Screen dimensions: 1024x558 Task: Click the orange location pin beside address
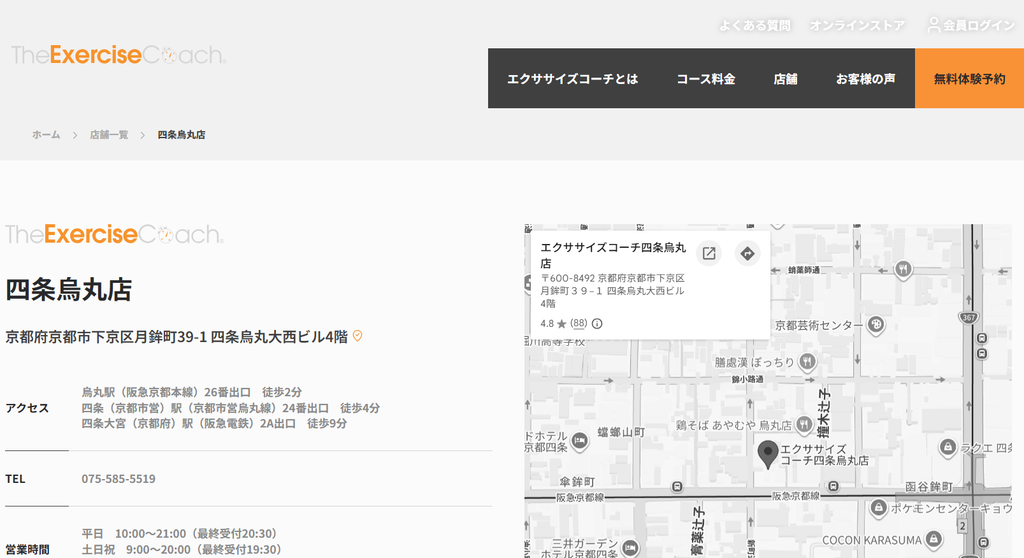click(357, 336)
